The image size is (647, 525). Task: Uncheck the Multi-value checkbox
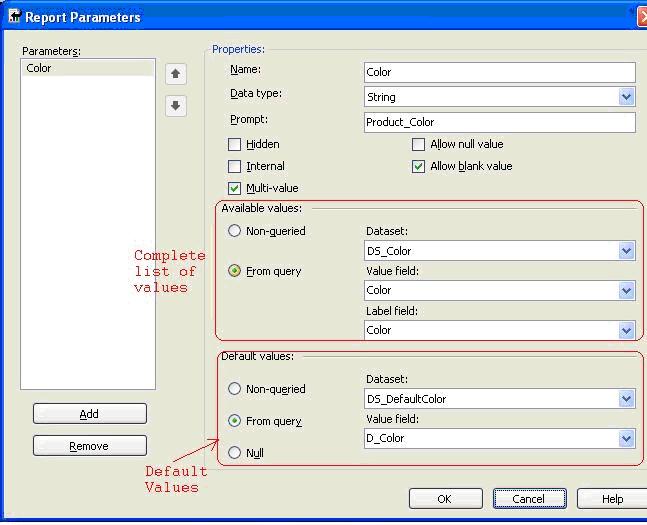click(x=234, y=188)
